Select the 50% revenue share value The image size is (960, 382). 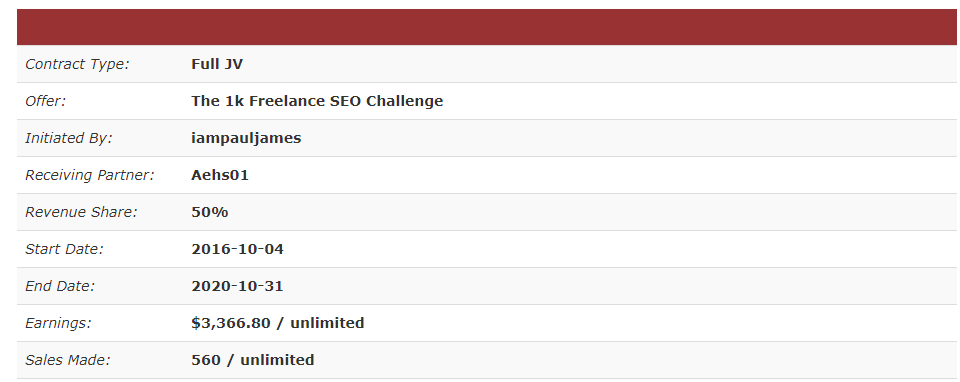(x=209, y=212)
